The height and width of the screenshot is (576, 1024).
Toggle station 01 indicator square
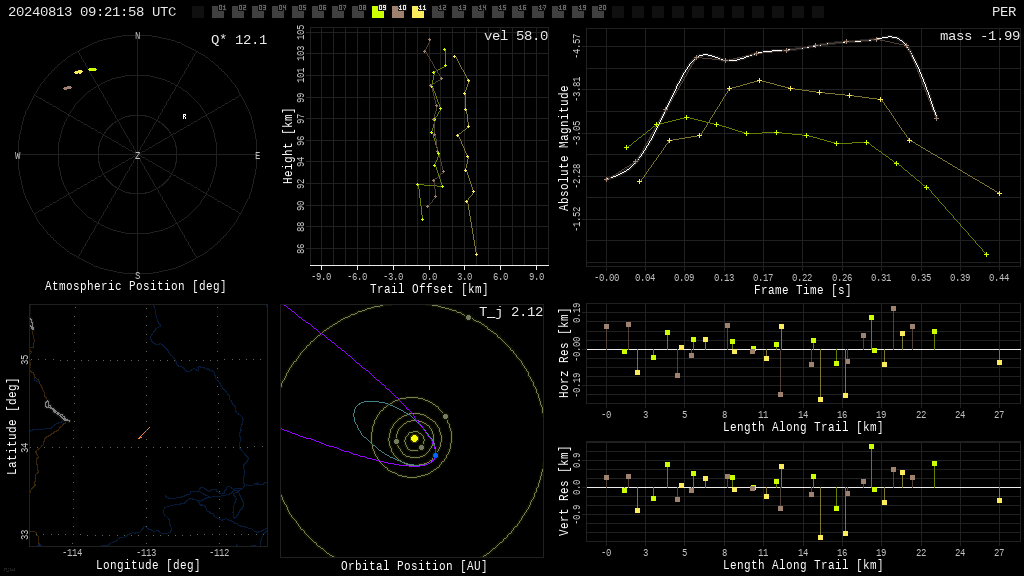pos(218,12)
